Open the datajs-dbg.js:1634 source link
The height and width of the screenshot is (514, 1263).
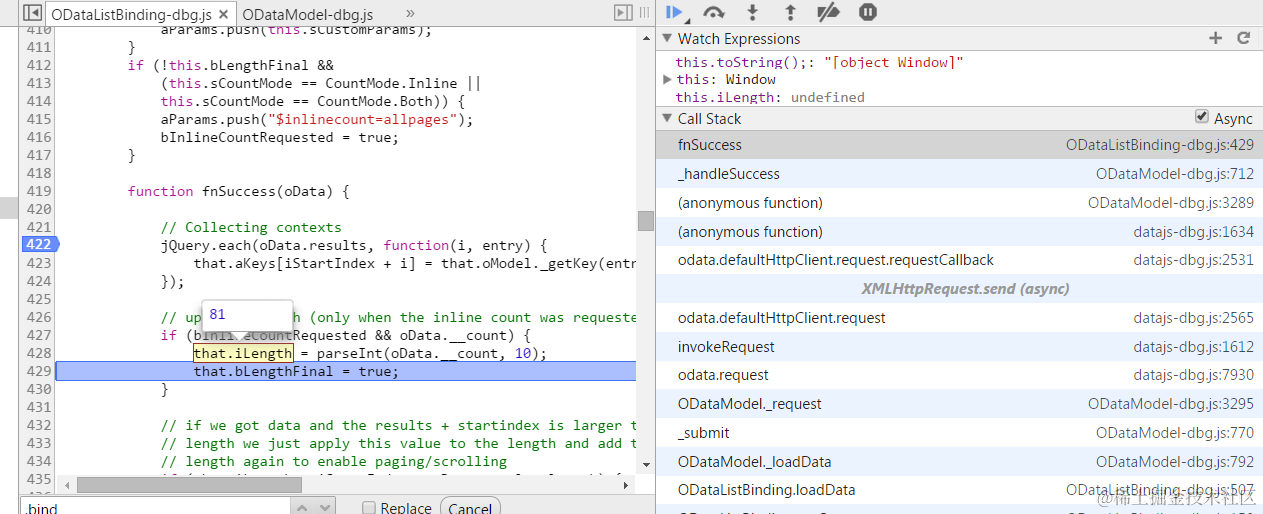point(1193,232)
